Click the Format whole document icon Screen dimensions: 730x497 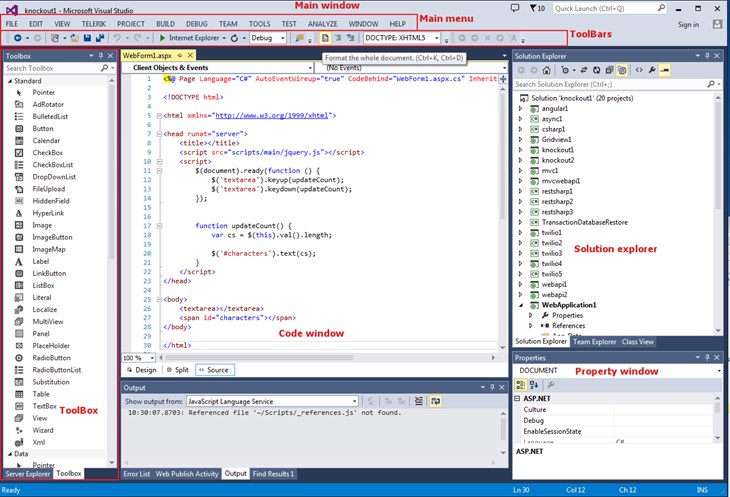(x=325, y=38)
